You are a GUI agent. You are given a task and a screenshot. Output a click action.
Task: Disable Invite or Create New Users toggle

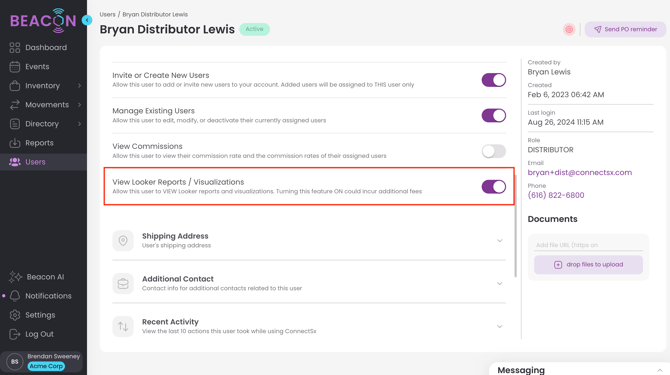pos(494,80)
